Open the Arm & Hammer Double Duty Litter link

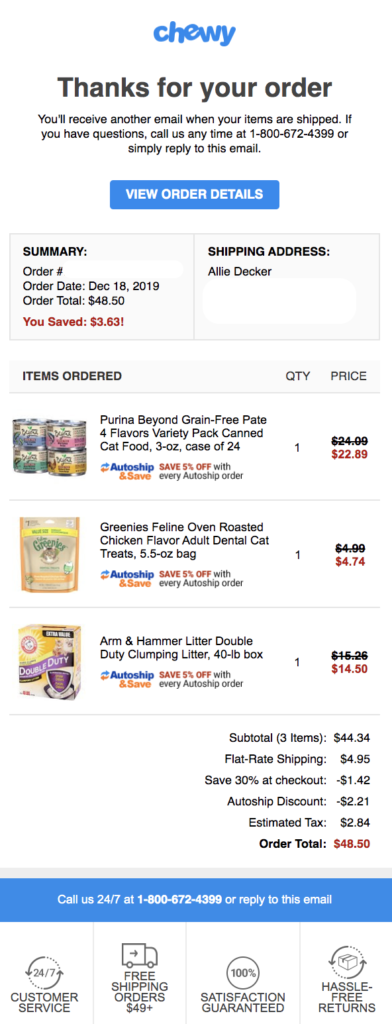pos(182,648)
